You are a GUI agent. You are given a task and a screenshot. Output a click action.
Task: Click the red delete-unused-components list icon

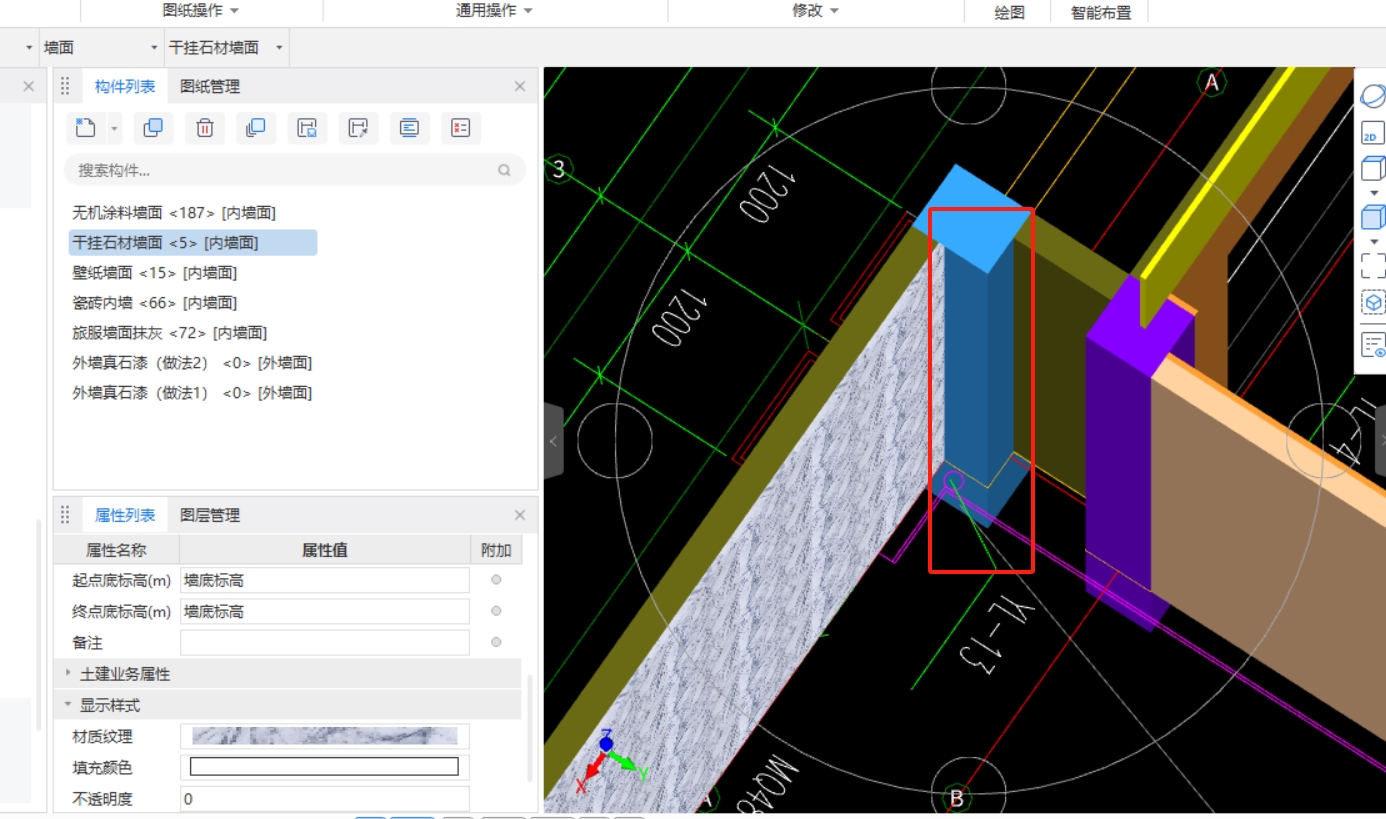(460, 128)
